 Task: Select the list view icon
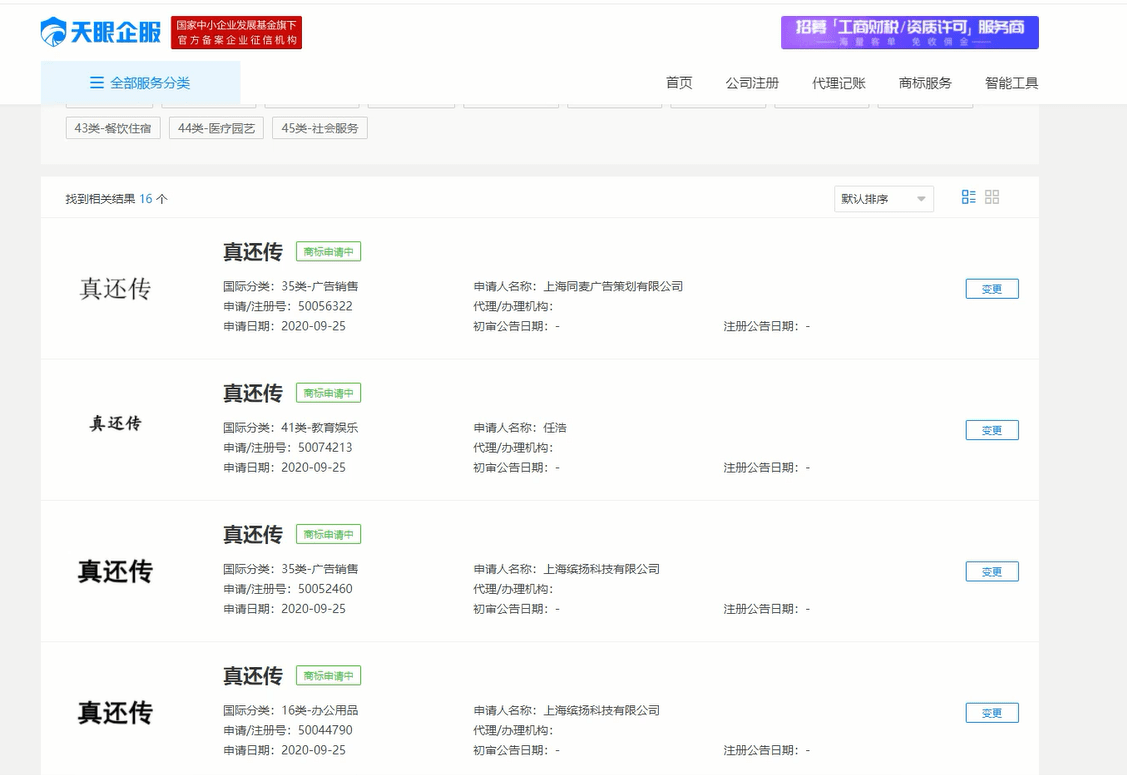coord(967,197)
